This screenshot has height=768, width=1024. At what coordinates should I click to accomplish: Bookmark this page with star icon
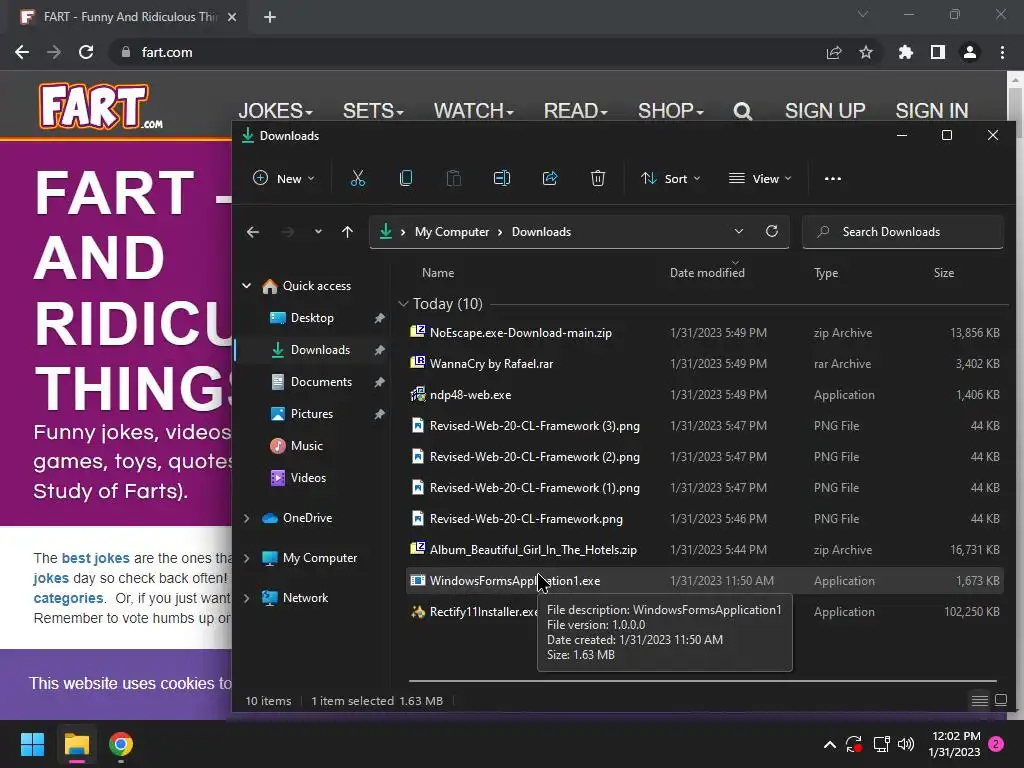pyautogui.click(x=866, y=52)
